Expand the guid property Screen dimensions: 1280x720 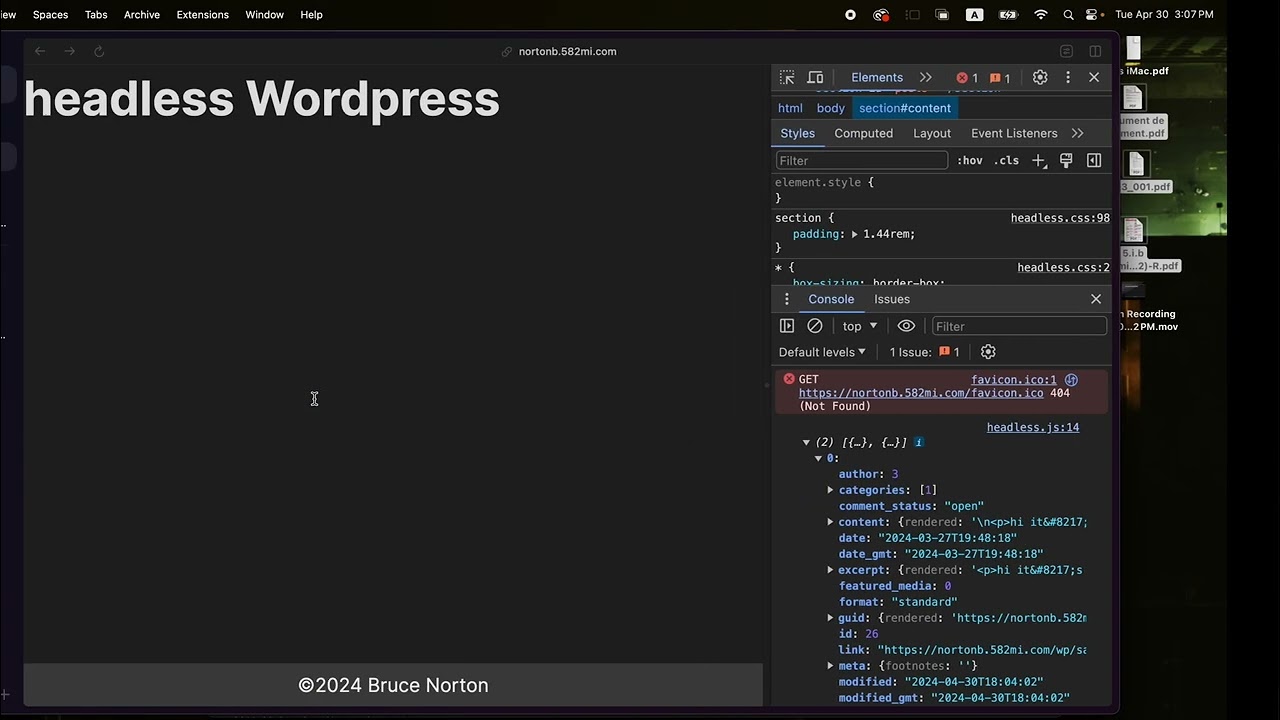(x=830, y=618)
